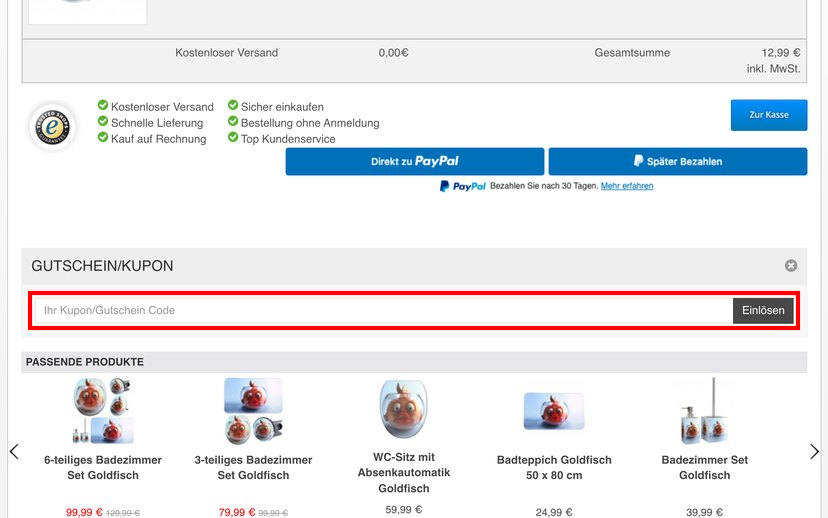Click the 24,99 € price
The image size is (828, 518).
[554, 512]
